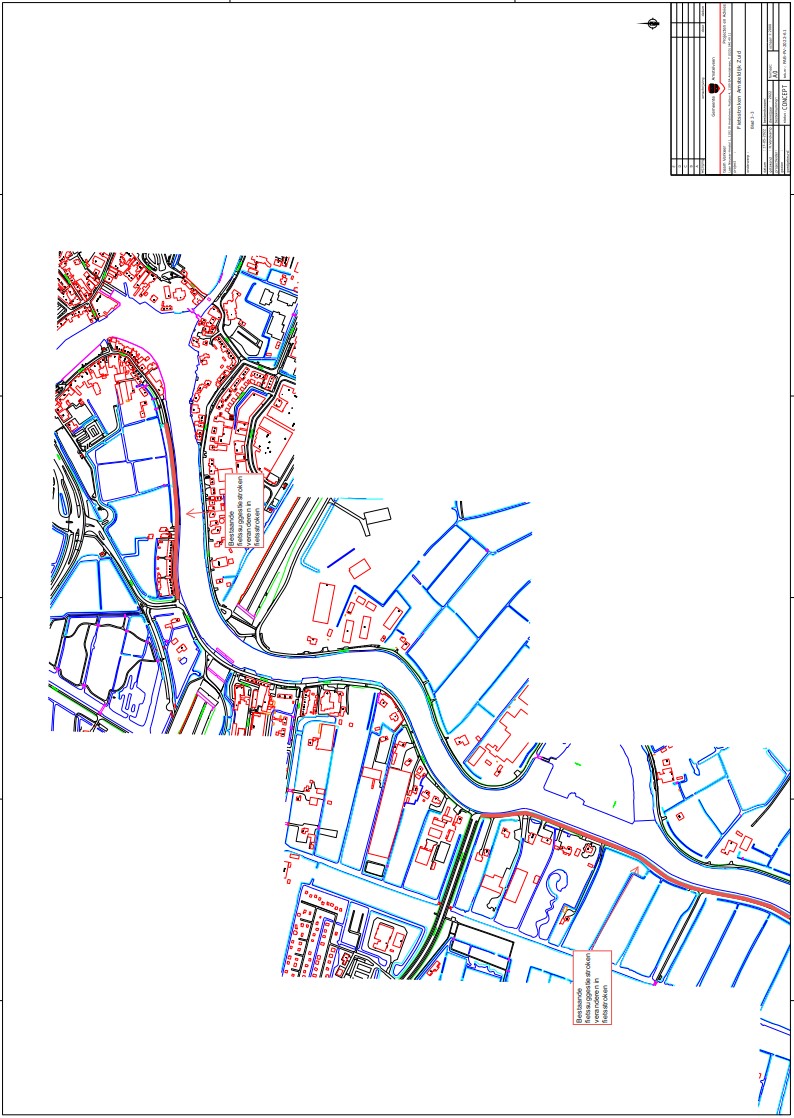Select the lower 'Bestaande fietssuggestiestroken' annotation box

click(x=592, y=987)
